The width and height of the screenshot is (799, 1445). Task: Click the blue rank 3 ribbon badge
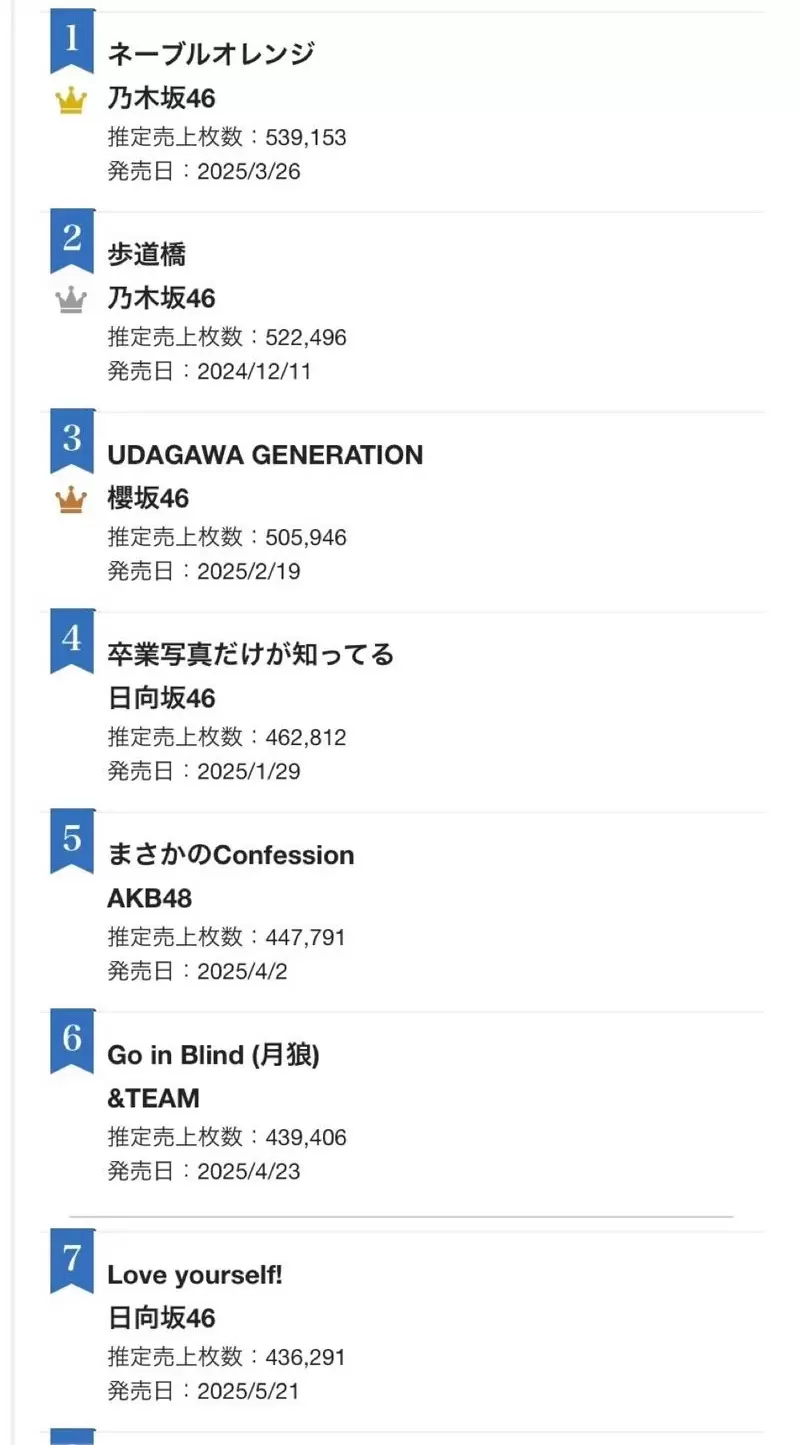click(72, 441)
